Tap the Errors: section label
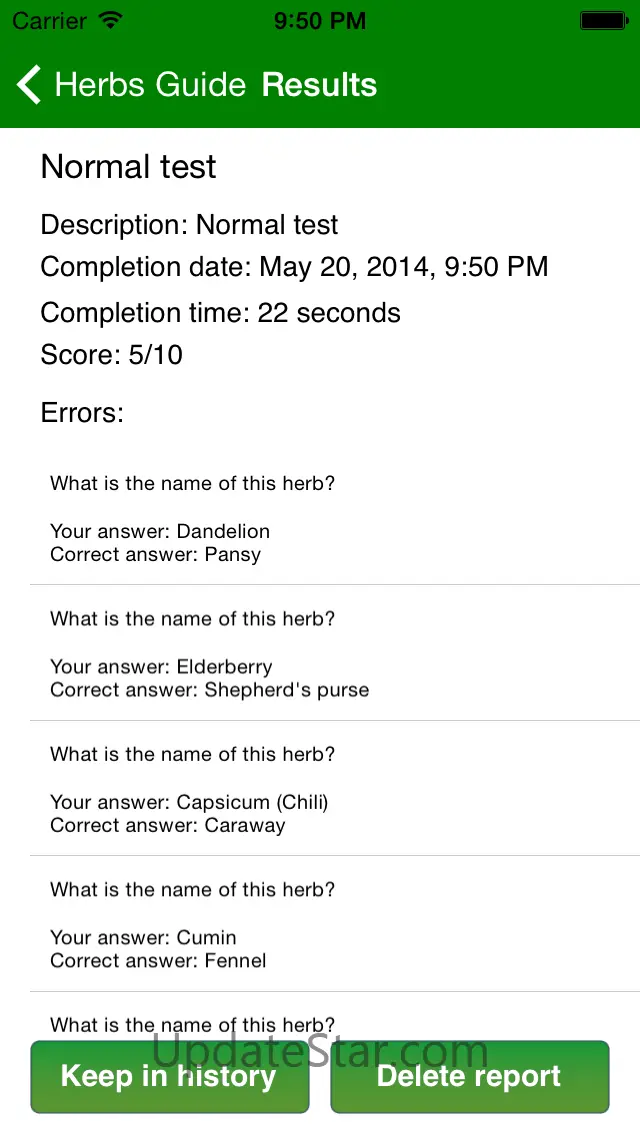This screenshot has height=1136, width=640. (x=82, y=412)
